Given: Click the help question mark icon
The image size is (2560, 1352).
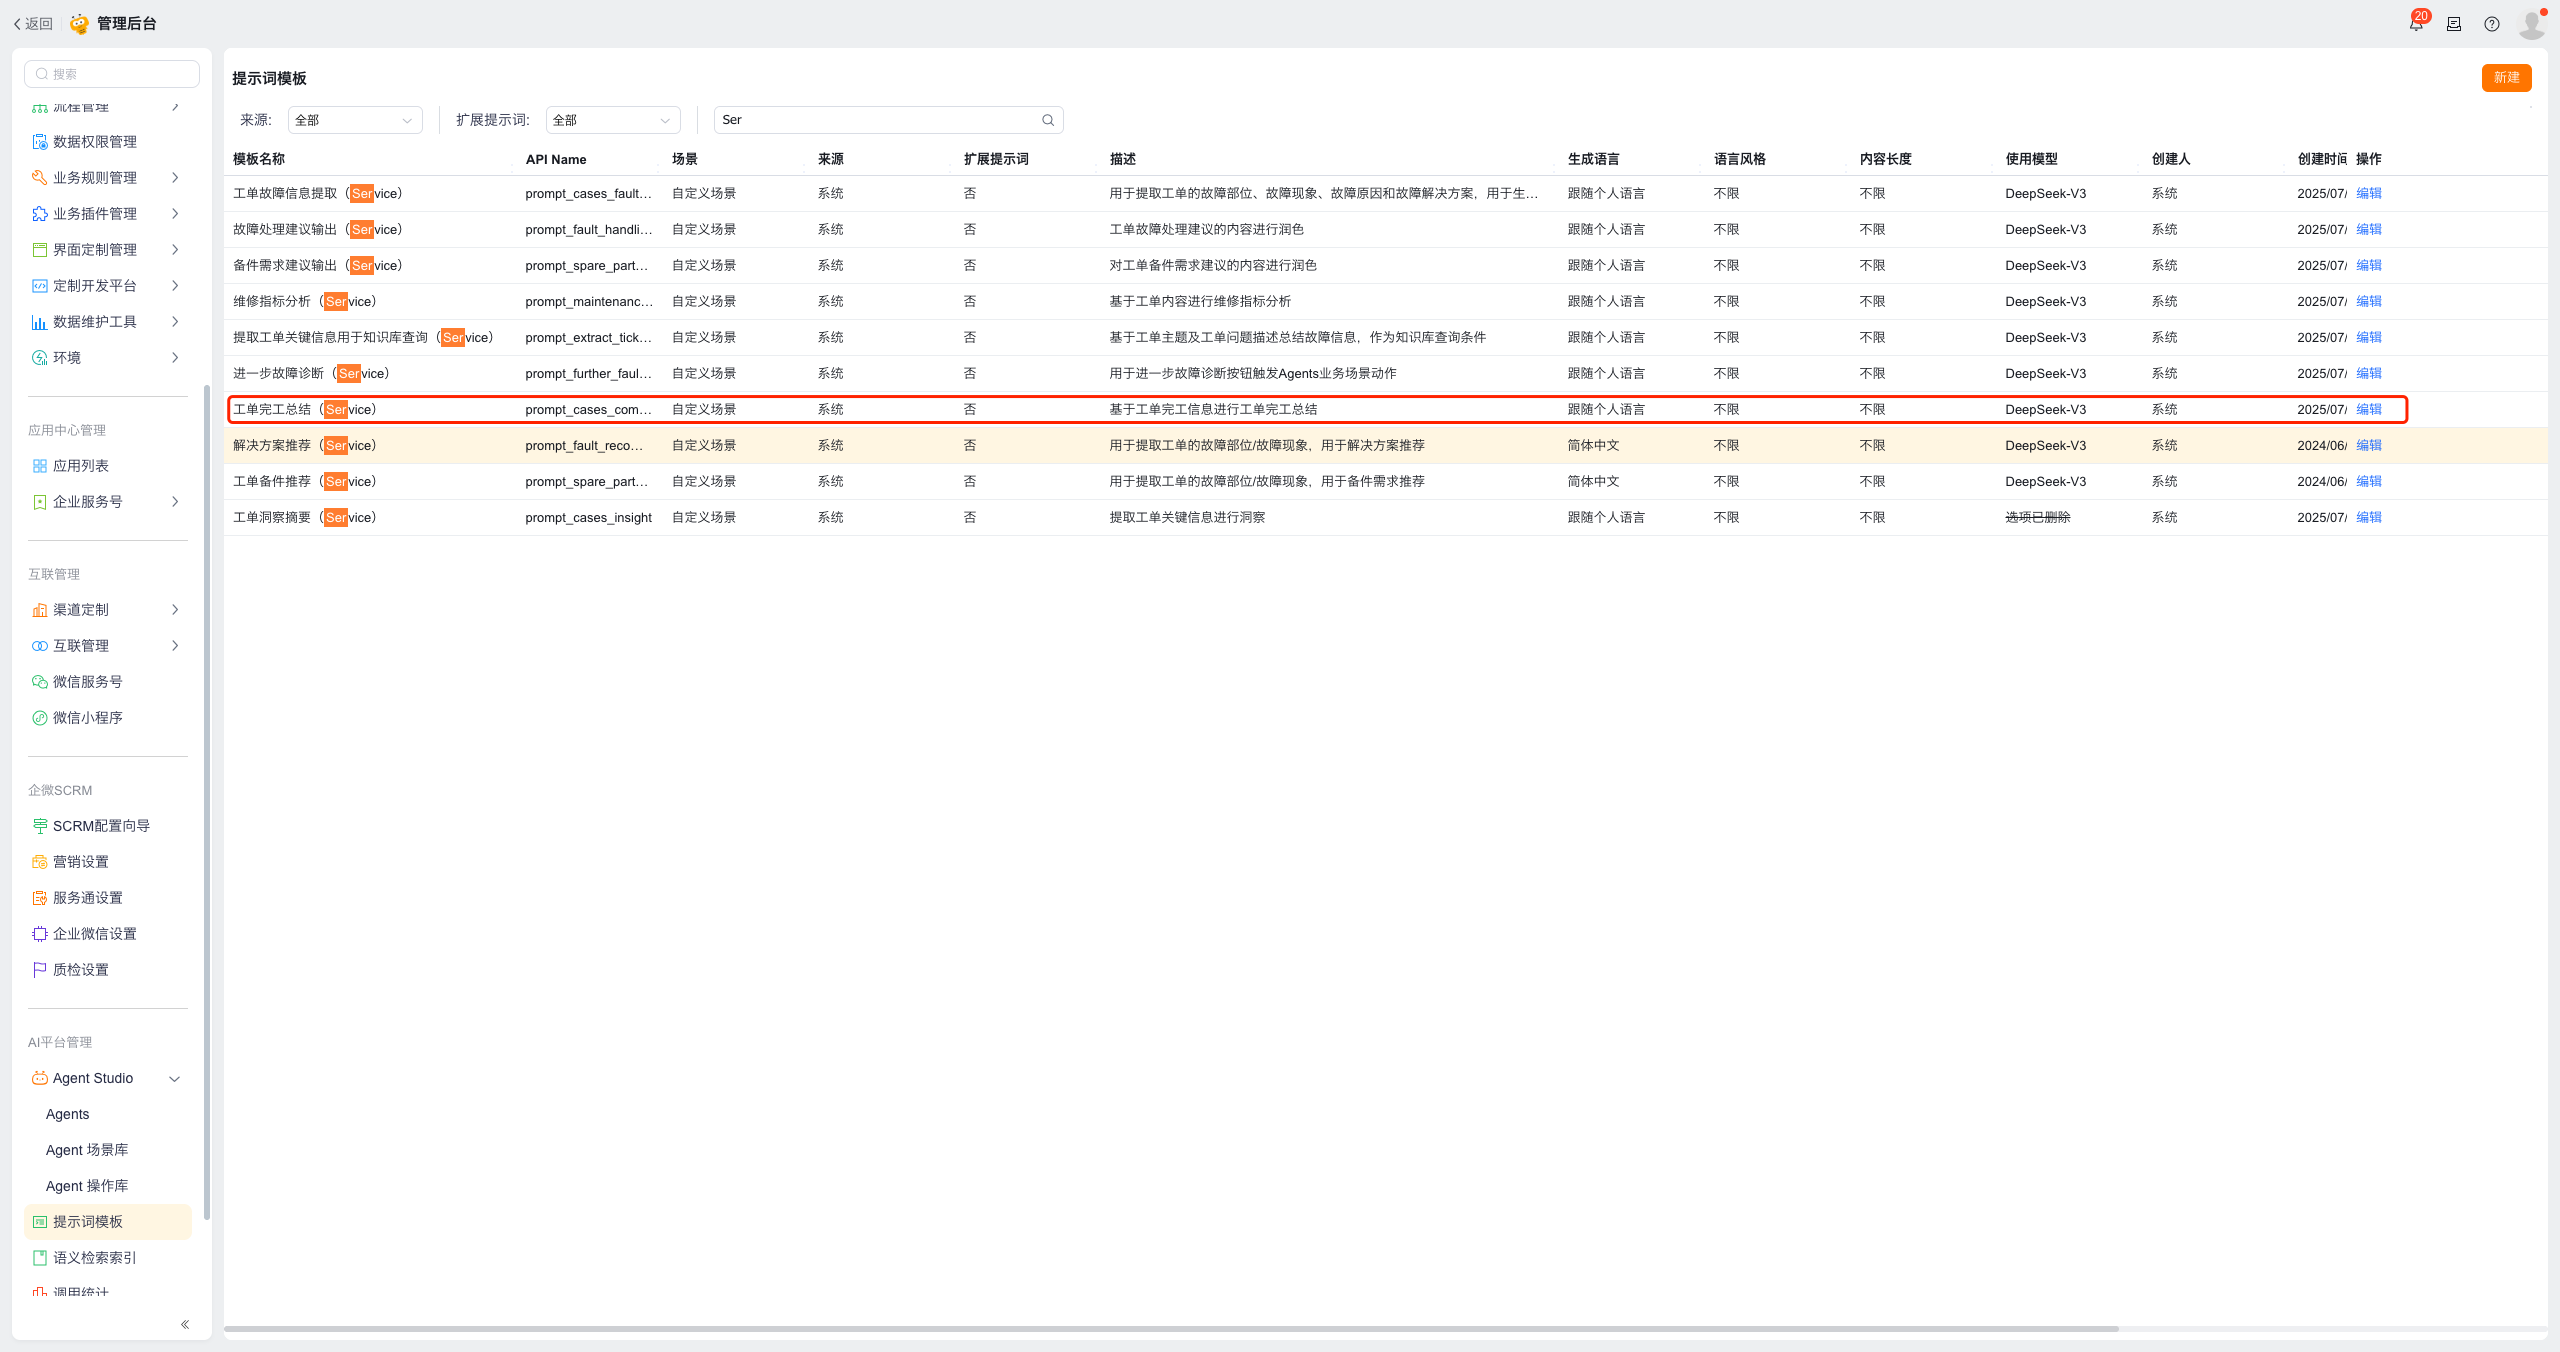Looking at the screenshot, I should point(2492,24).
